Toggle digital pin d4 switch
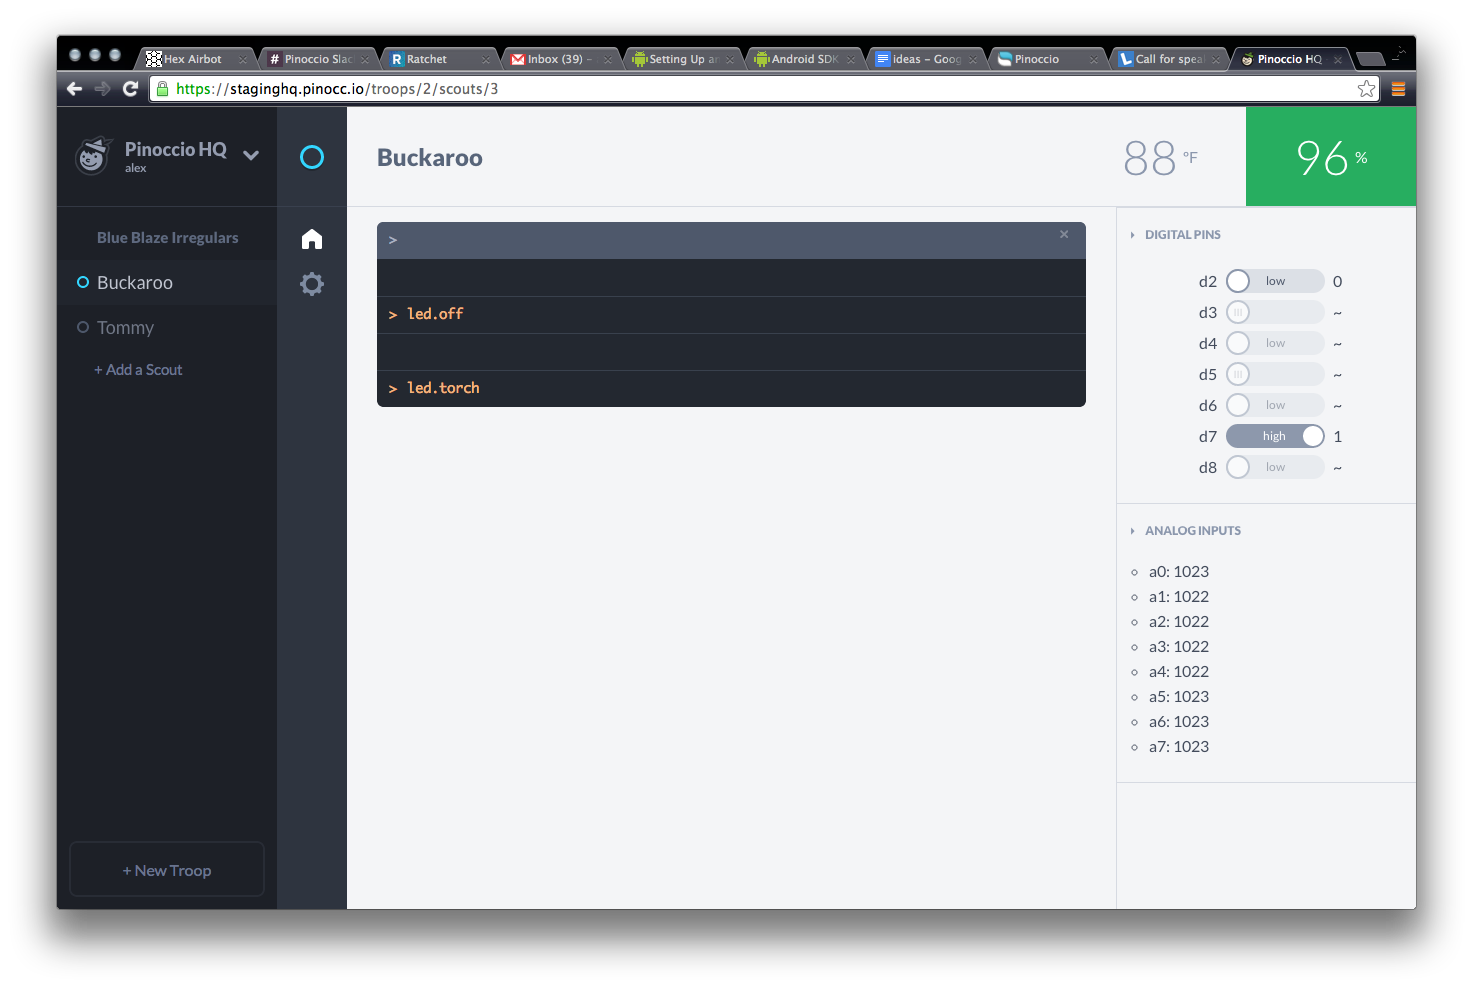Screen dimensions: 1473x988 (x=1275, y=343)
